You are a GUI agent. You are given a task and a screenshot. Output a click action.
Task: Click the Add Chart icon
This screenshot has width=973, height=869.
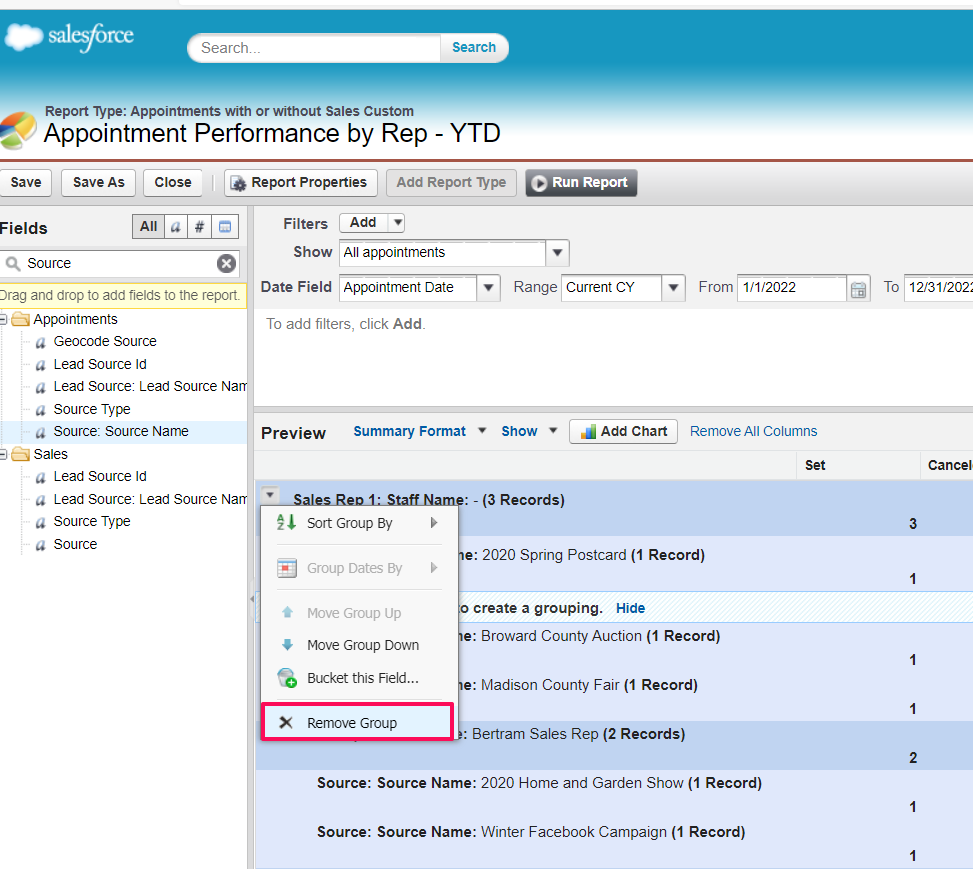(588, 431)
